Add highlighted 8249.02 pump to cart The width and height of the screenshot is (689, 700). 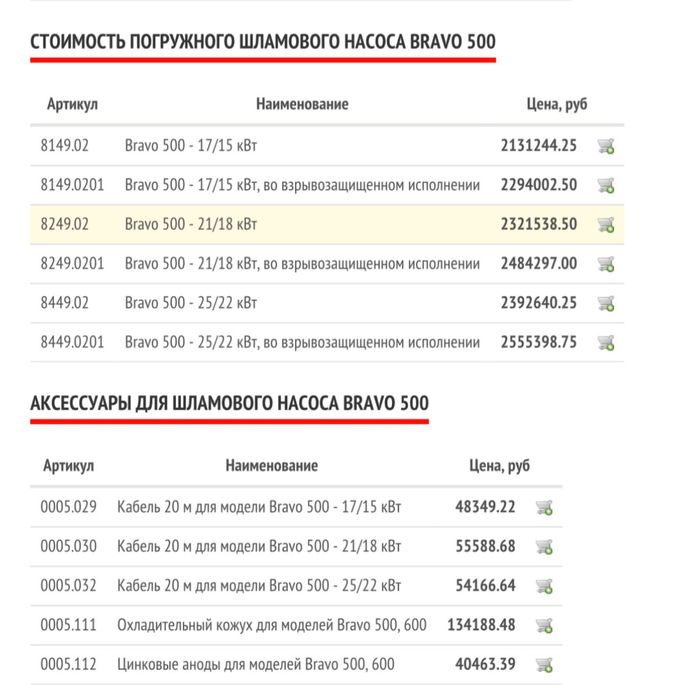coord(606,225)
